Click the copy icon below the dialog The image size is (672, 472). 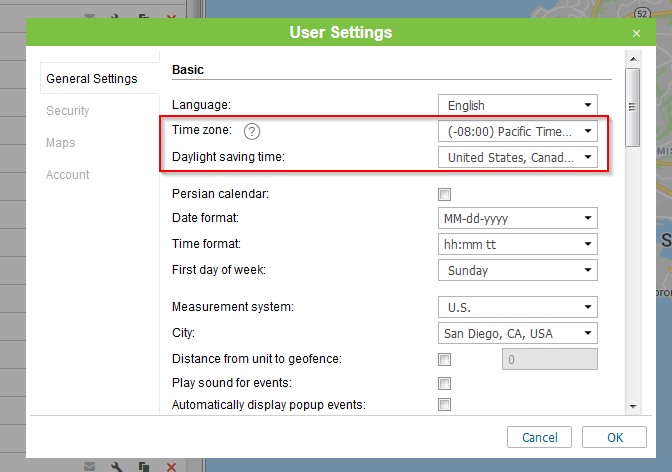144,466
